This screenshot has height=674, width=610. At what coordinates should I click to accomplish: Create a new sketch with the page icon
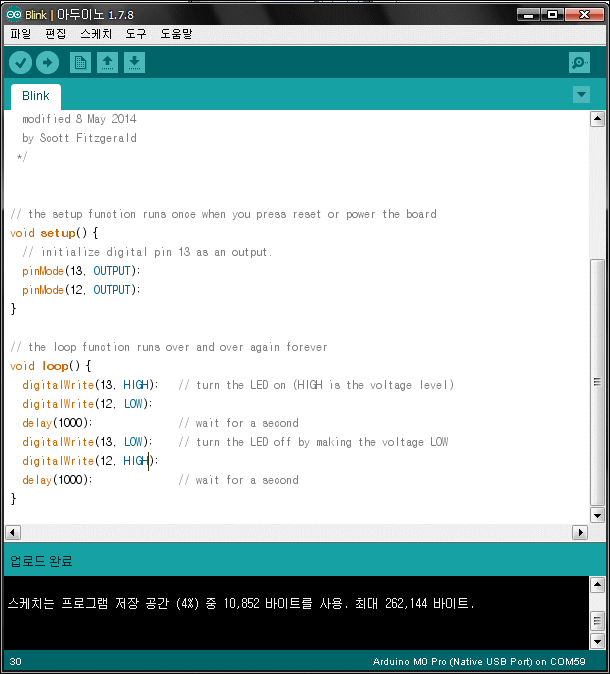[80, 63]
